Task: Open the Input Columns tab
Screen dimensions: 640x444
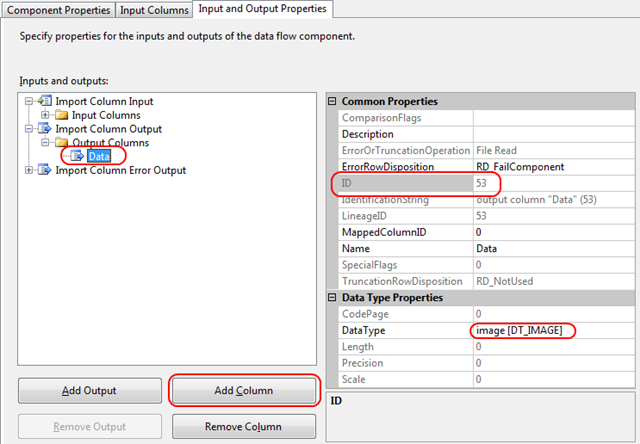Action: (x=155, y=10)
